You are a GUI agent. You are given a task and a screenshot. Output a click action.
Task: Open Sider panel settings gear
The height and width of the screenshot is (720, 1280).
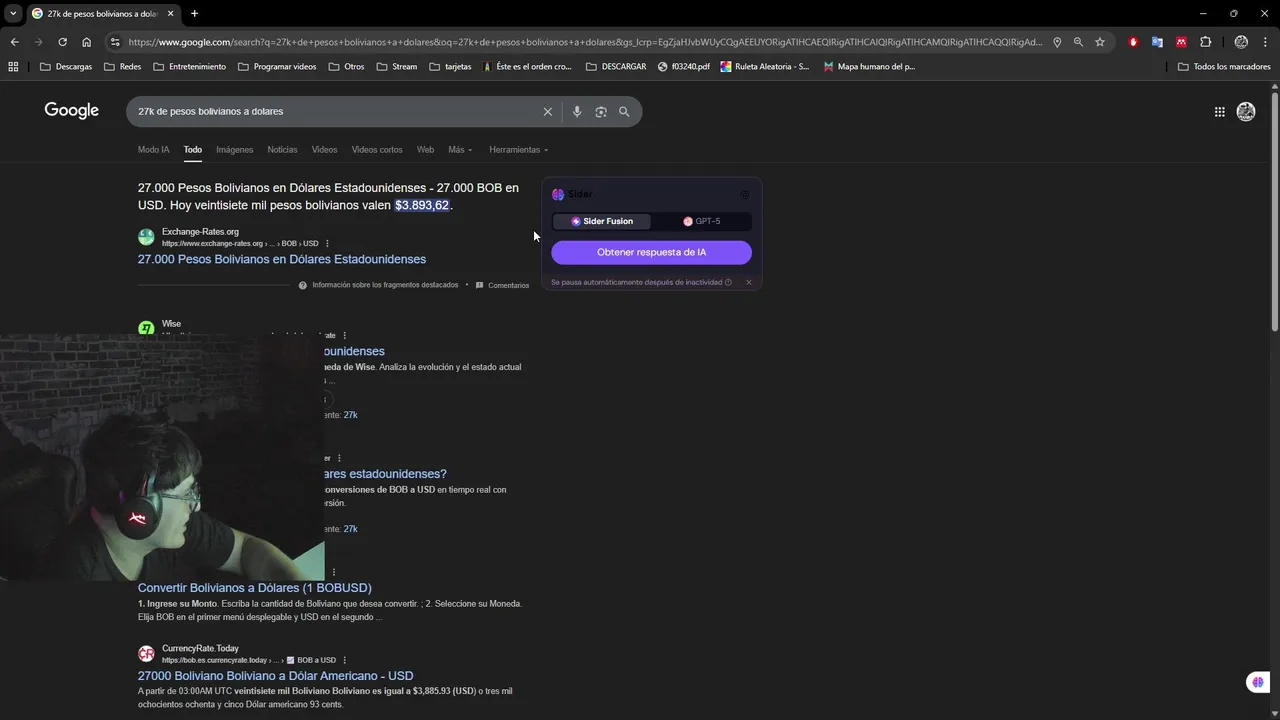click(x=744, y=195)
